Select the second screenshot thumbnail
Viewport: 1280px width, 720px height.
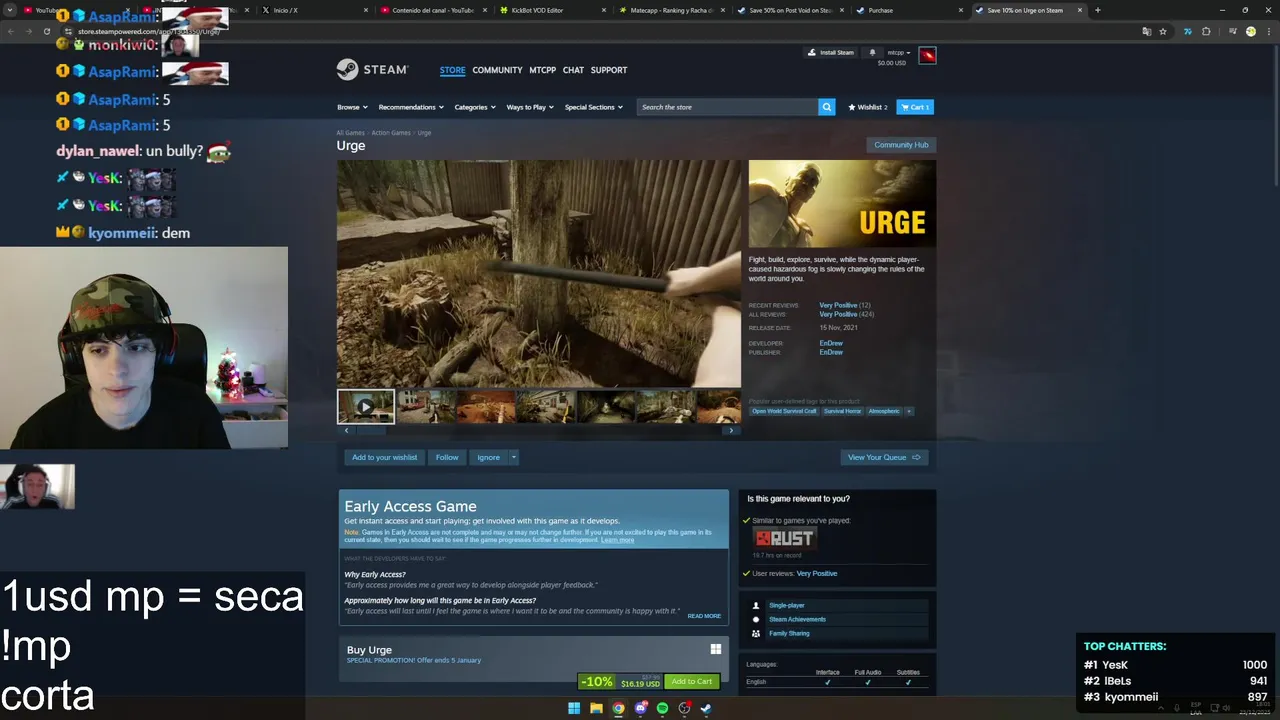[x=426, y=407]
